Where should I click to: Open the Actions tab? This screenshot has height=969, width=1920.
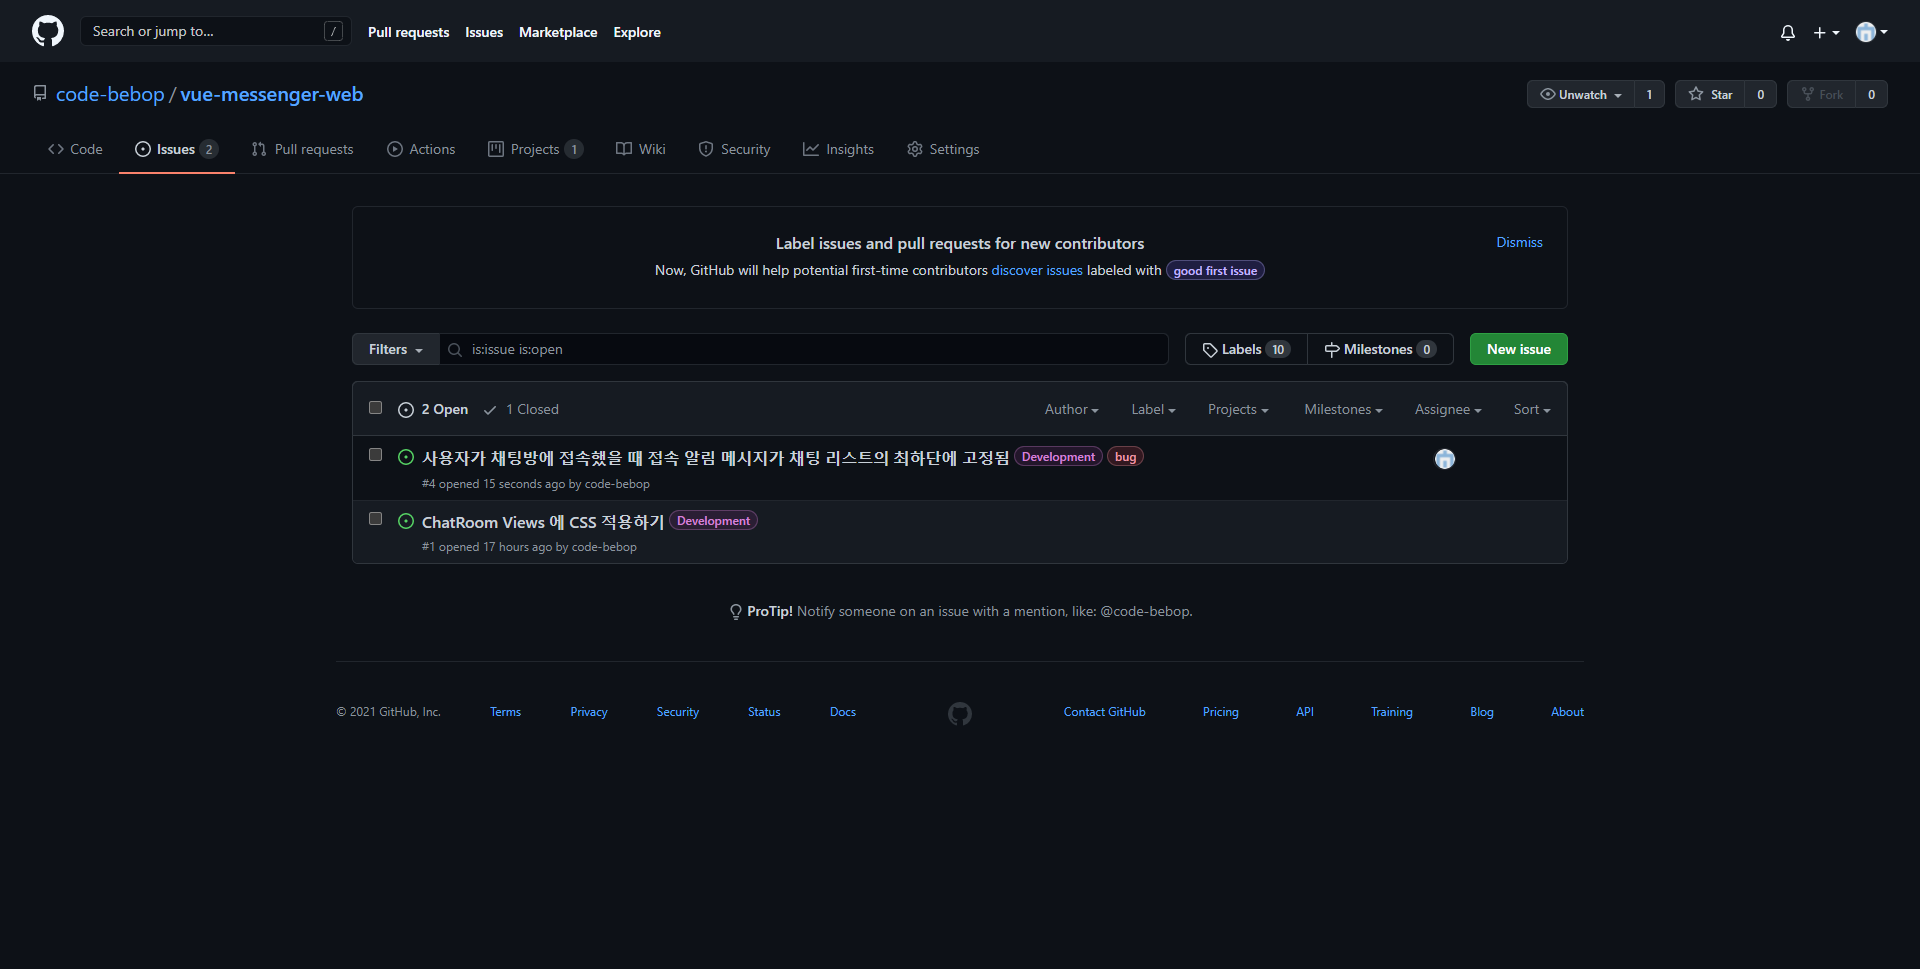pyautogui.click(x=421, y=149)
